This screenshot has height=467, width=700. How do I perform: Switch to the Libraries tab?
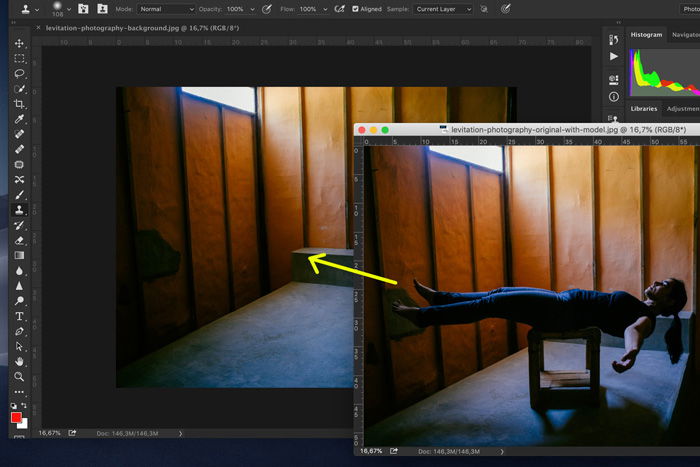coord(644,108)
